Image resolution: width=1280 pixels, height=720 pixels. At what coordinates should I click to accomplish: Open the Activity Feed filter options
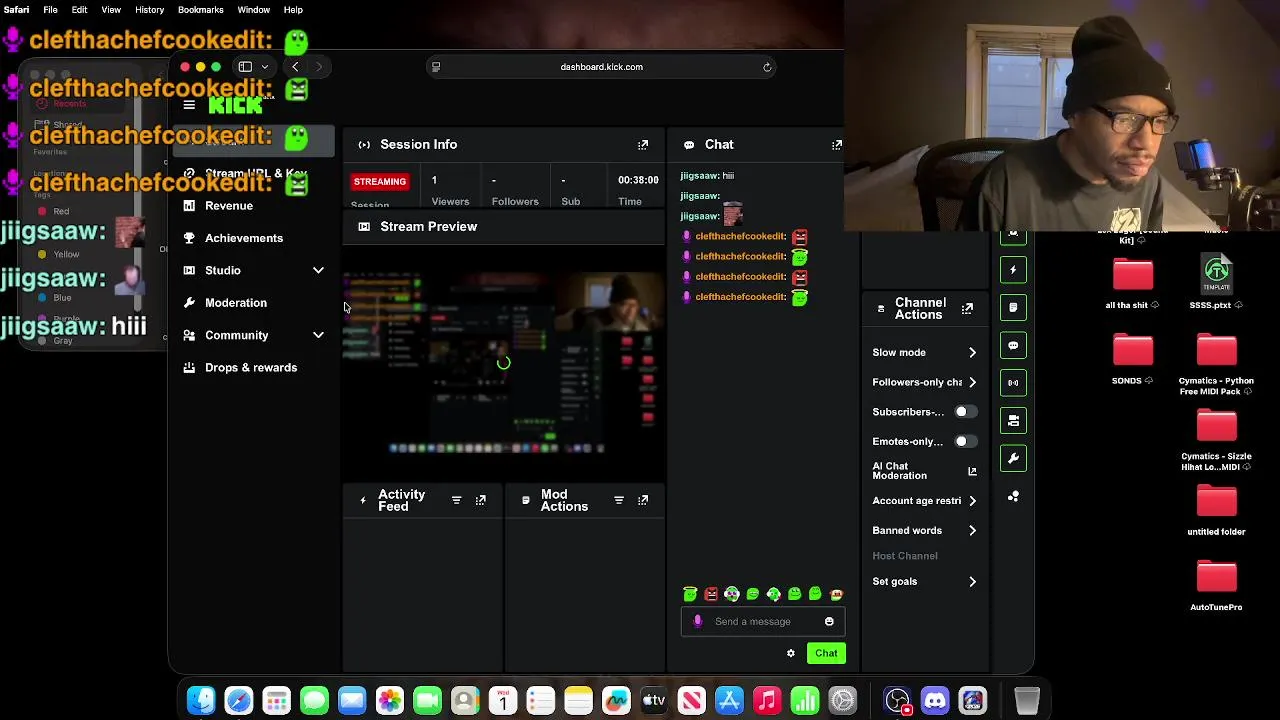coord(456,500)
